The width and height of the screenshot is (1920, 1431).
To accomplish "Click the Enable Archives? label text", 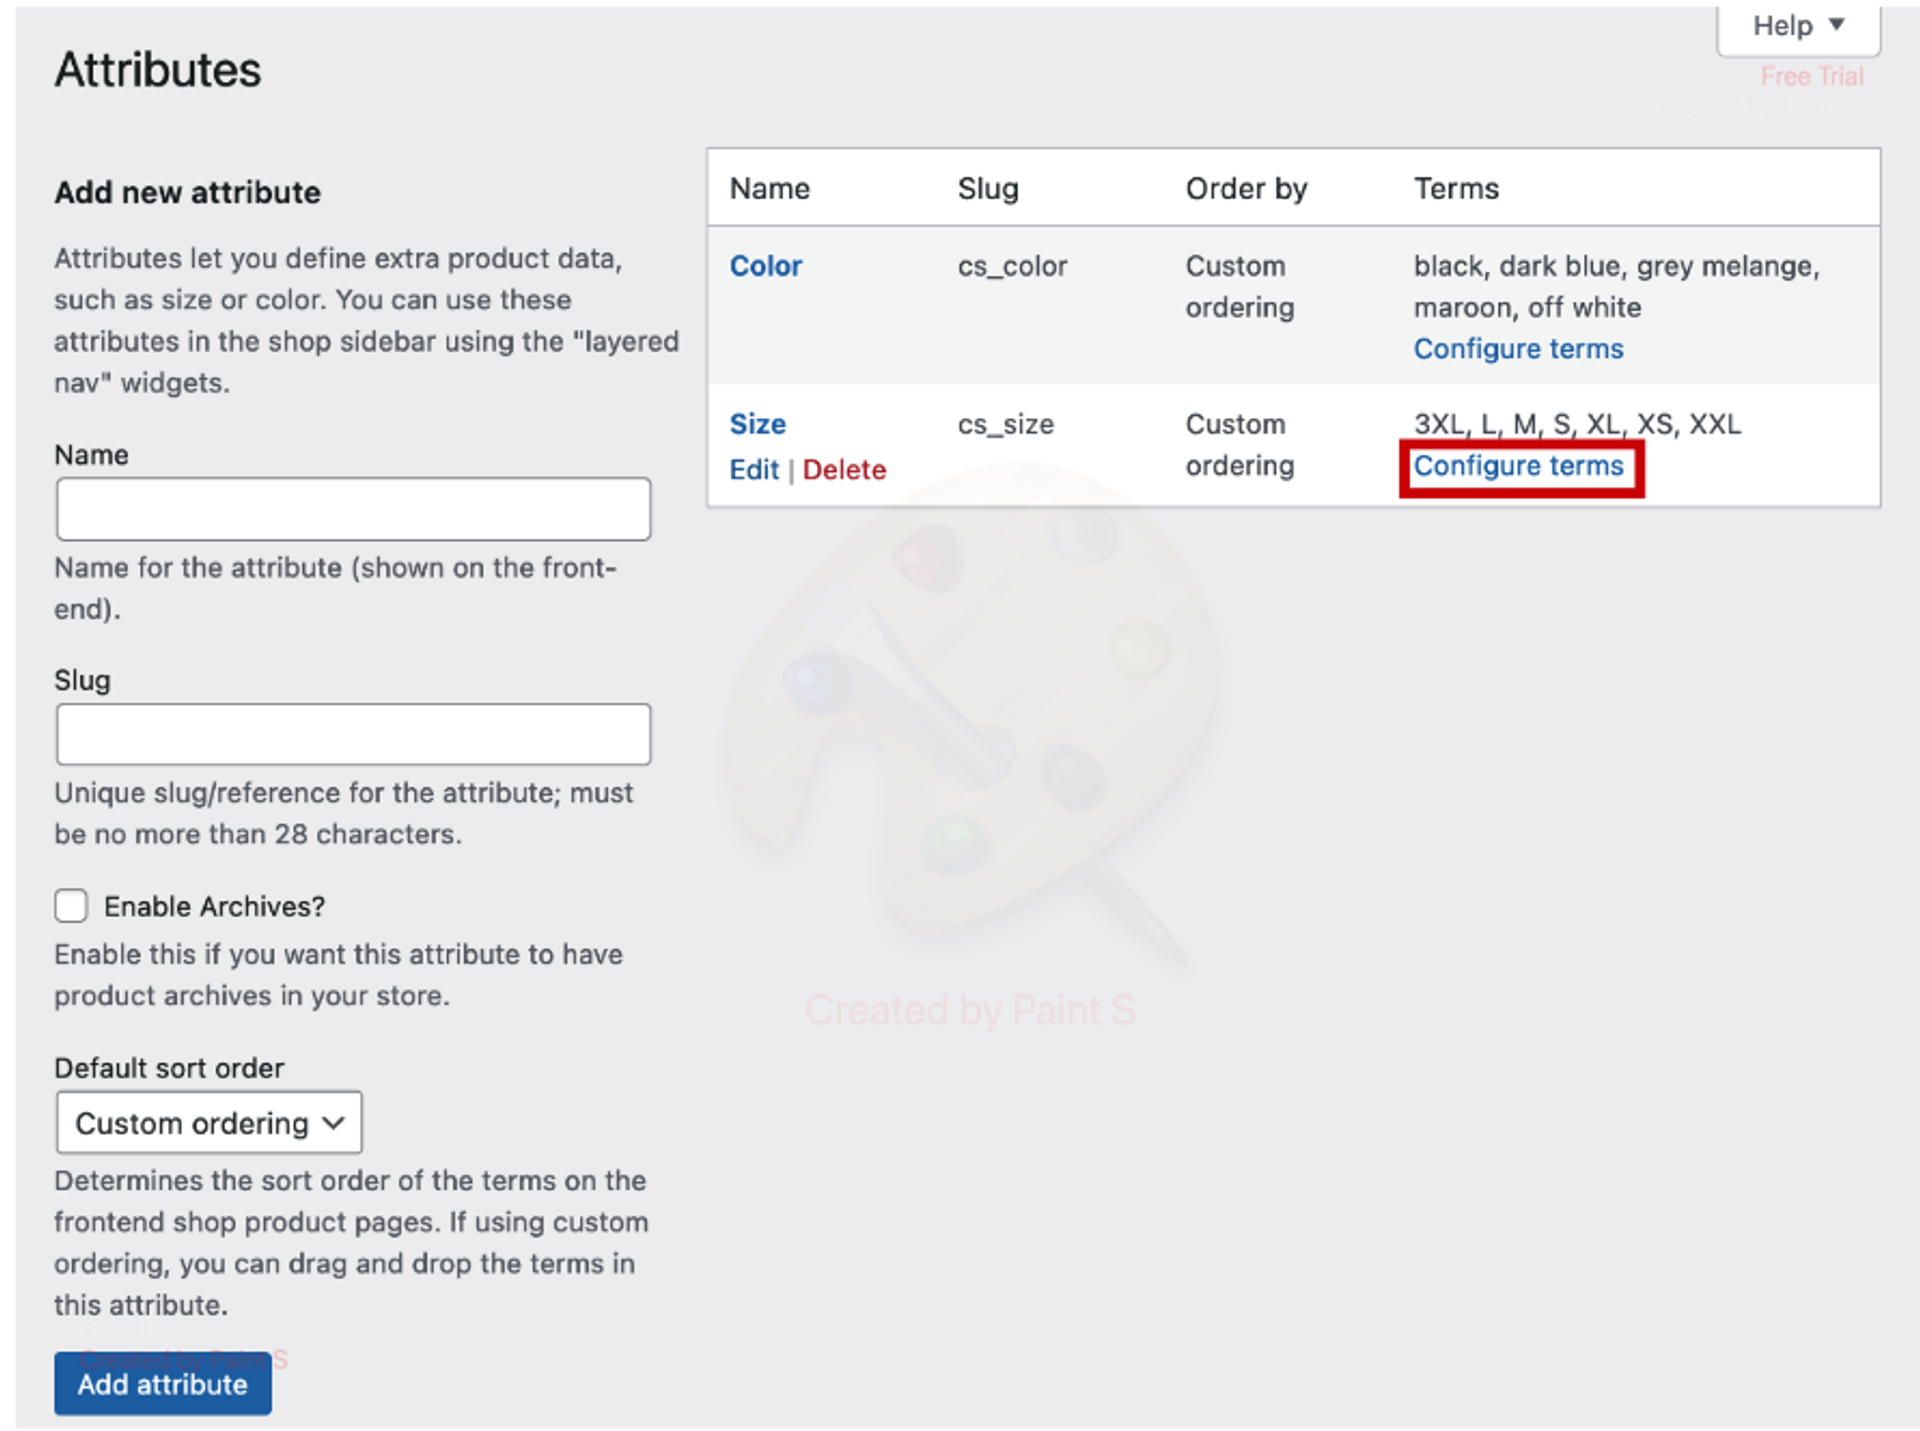I will [214, 907].
